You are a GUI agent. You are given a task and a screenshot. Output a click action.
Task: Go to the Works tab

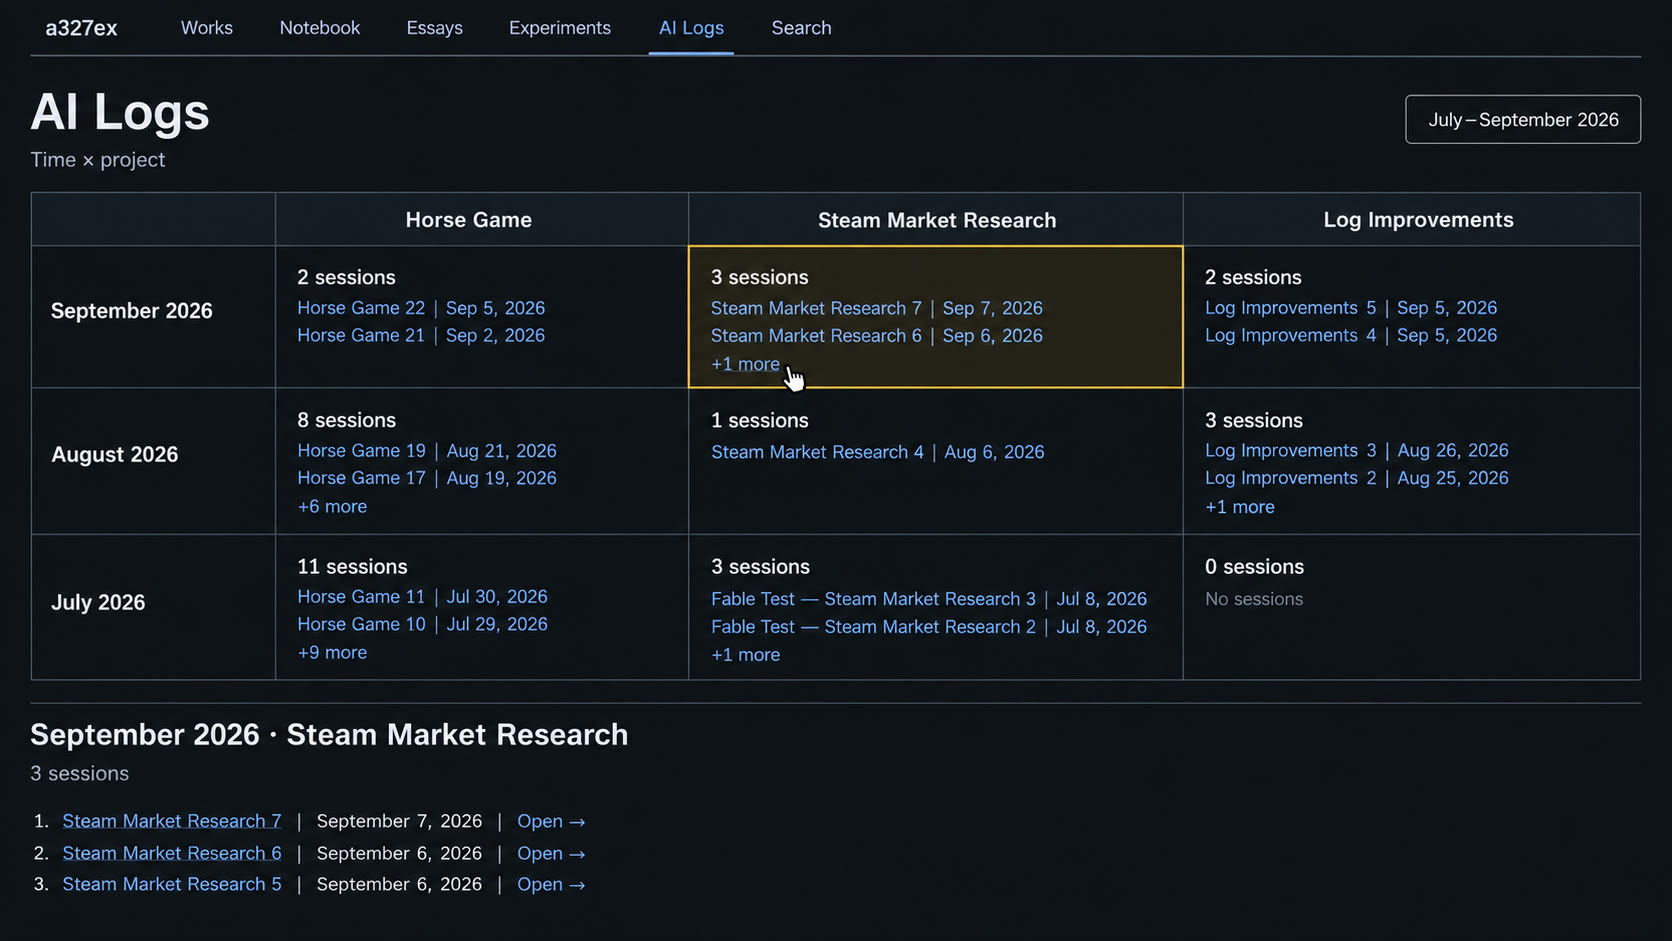click(207, 28)
